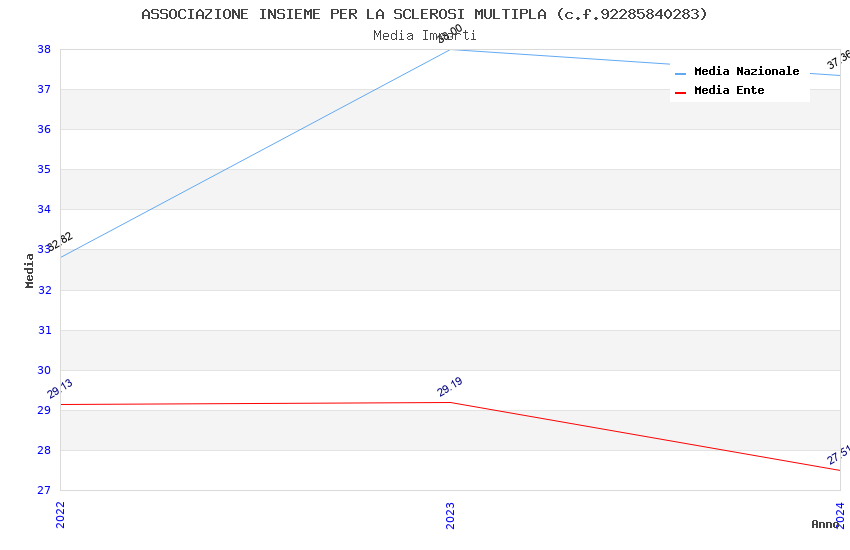Screen dimensions: 850x550
Task: Click the 'Media' y-axis title
Action: click(29, 271)
